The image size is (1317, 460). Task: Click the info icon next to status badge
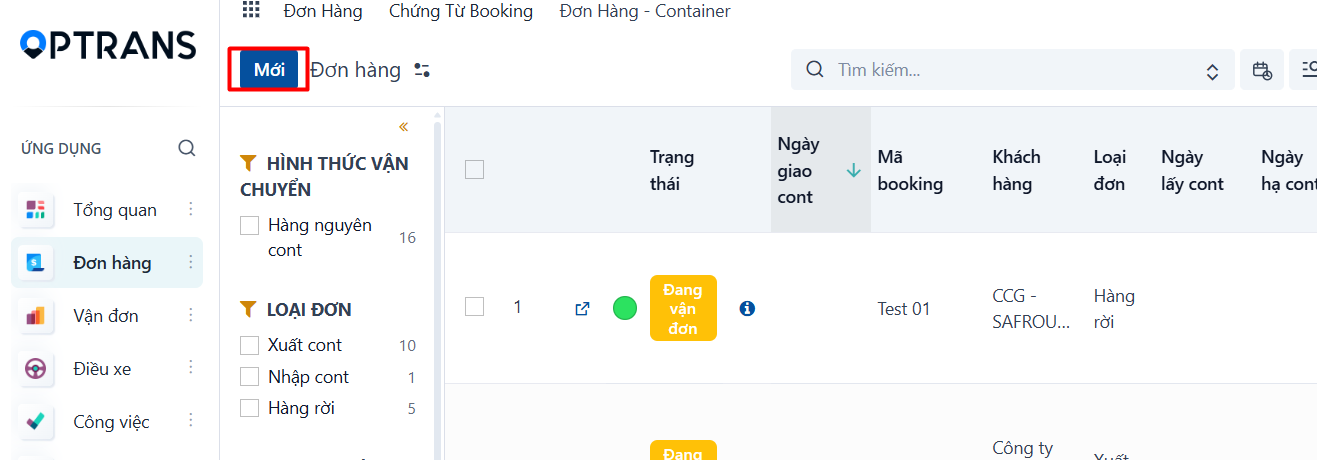click(746, 309)
